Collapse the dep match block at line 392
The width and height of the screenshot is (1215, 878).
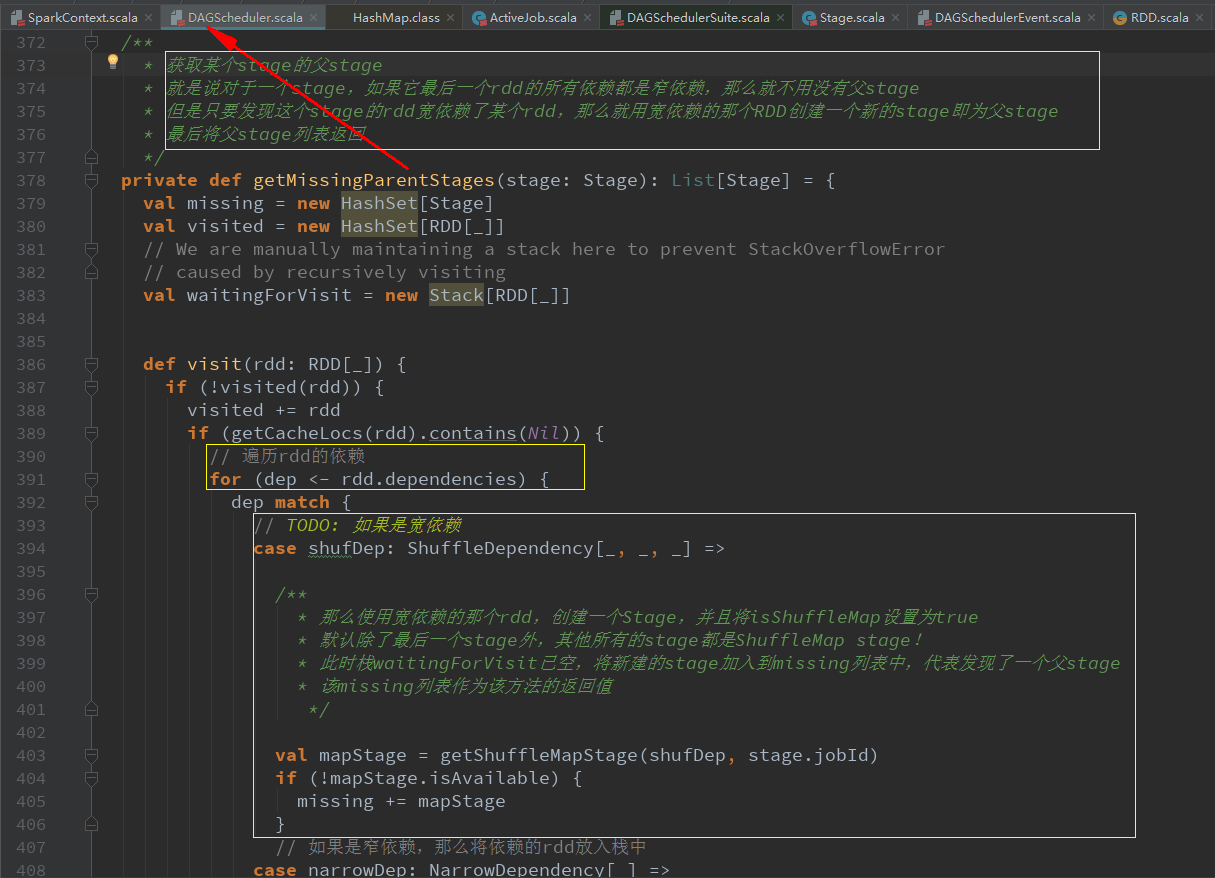pos(91,502)
